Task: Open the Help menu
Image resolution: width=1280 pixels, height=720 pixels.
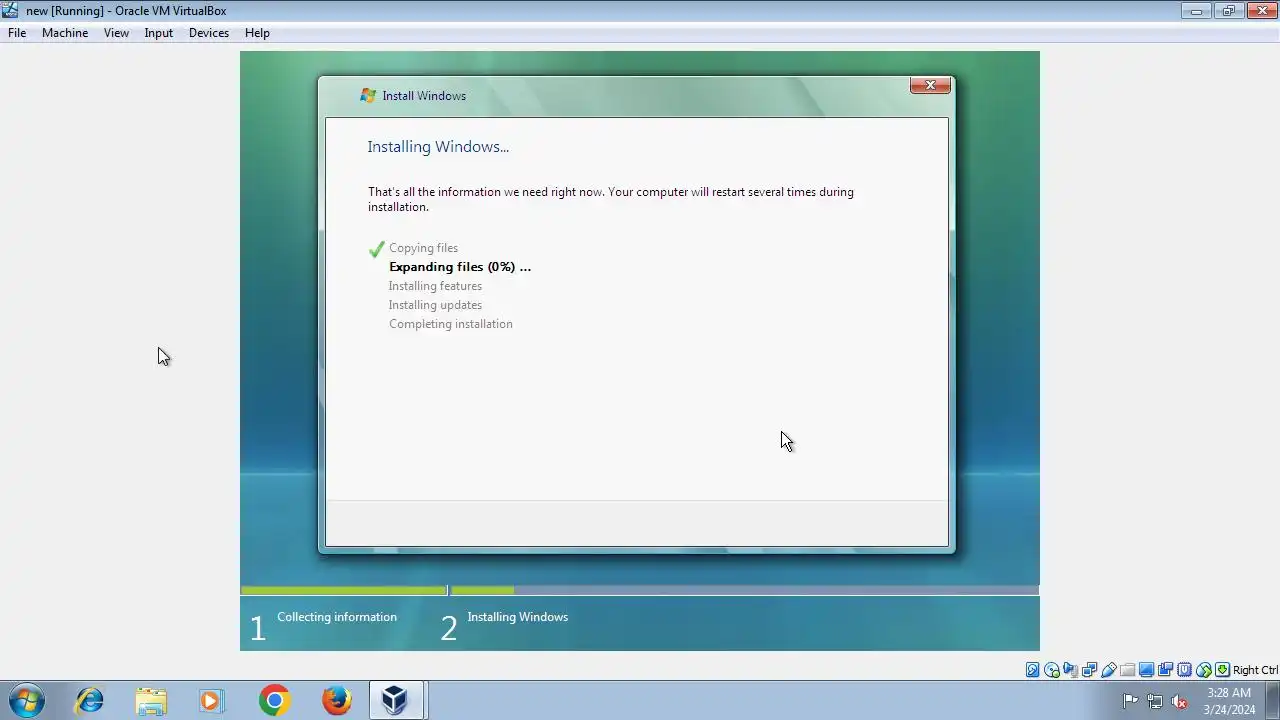Action: tap(257, 33)
